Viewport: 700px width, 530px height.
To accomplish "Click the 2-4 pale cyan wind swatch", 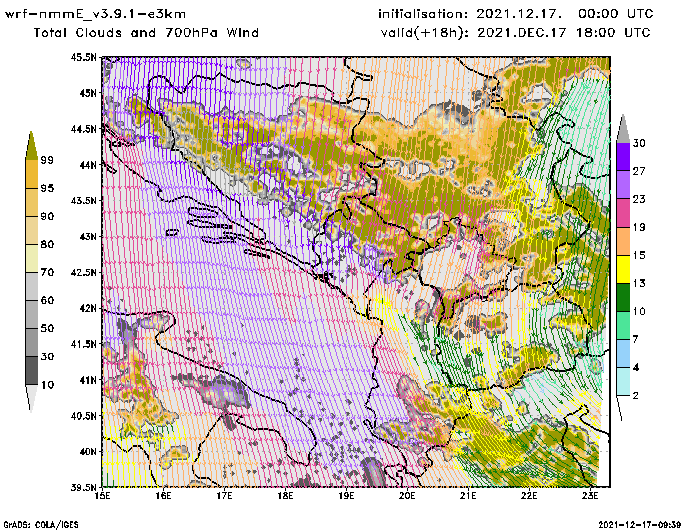I will pos(623,382).
